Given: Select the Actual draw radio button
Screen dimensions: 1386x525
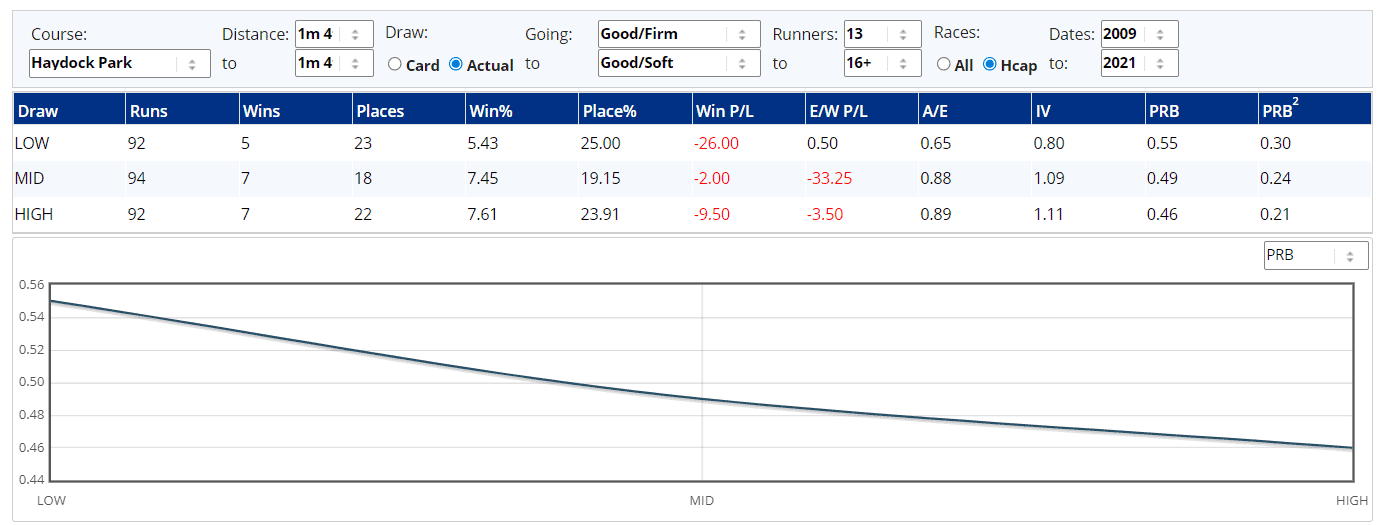Looking at the screenshot, I should coord(456,65).
